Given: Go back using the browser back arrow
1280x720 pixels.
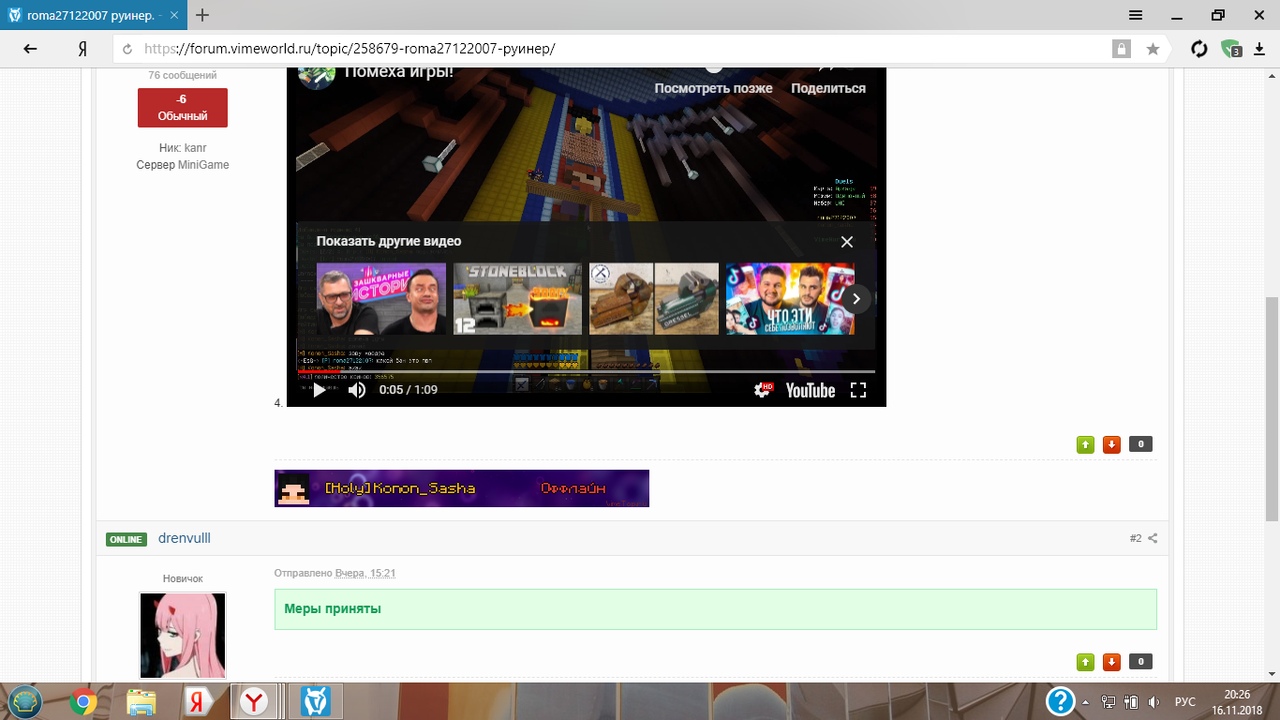Looking at the screenshot, I should coord(30,49).
